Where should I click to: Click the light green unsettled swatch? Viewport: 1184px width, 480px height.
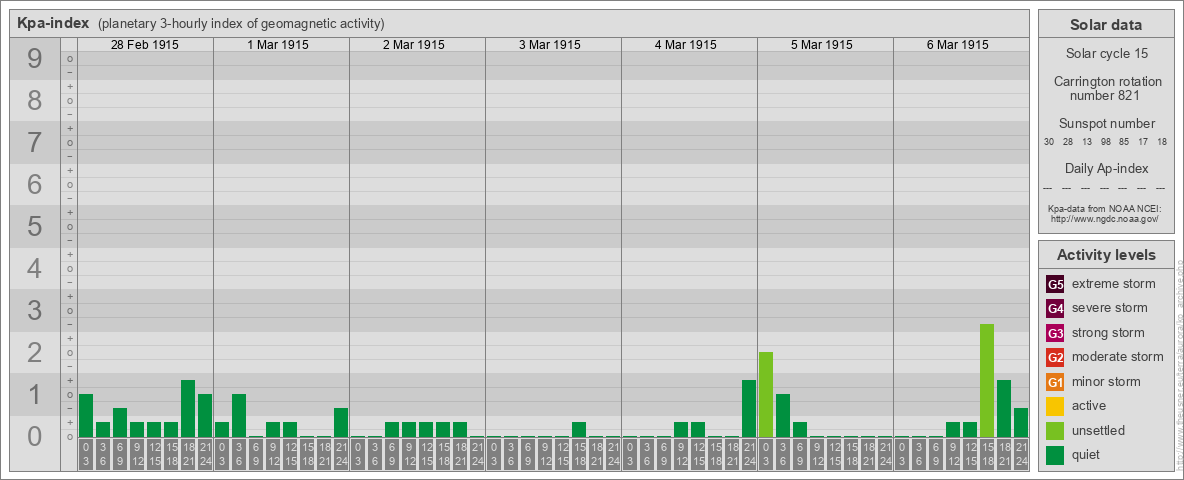[x=1055, y=431]
